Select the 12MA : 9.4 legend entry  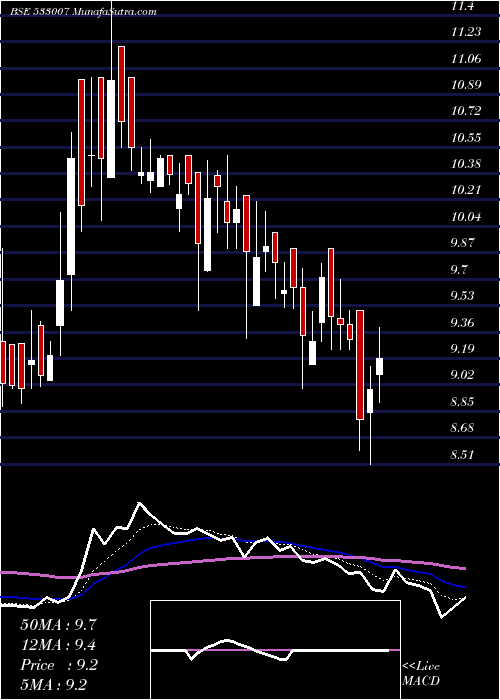click(x=58, y=645)
